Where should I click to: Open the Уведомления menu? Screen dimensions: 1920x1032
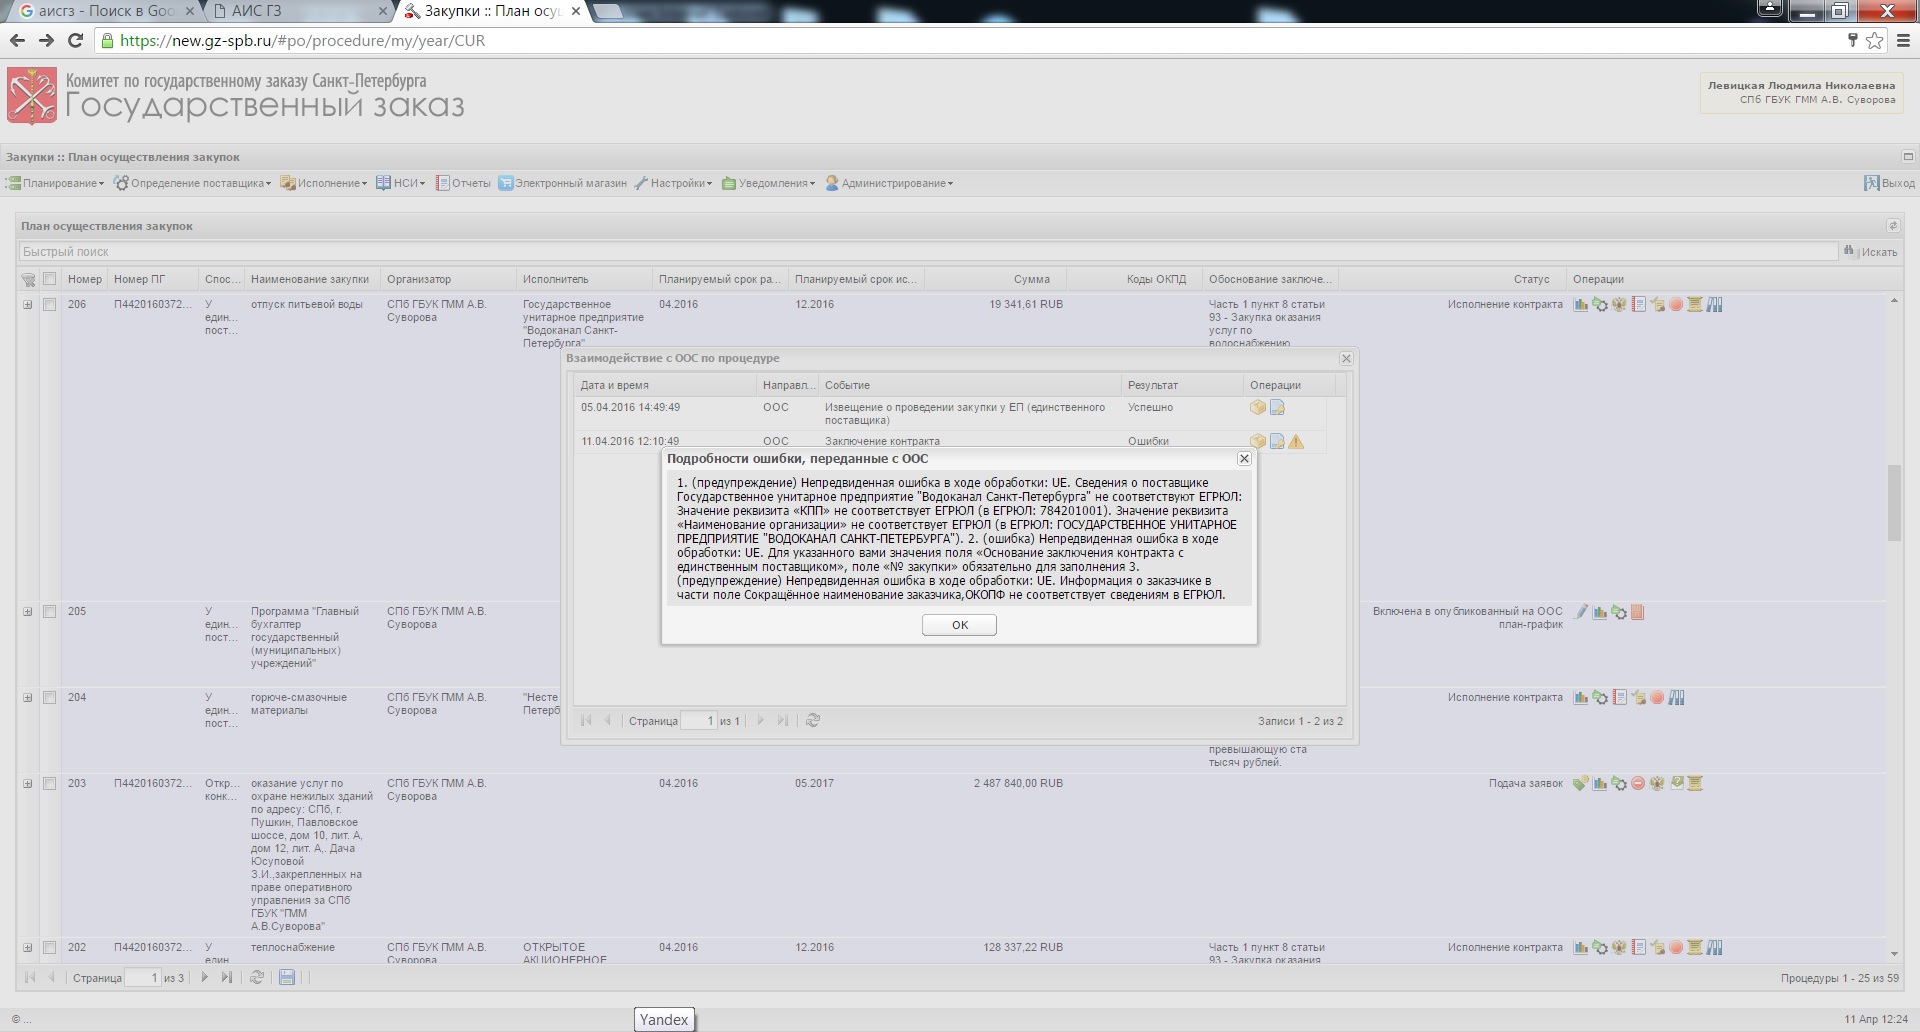pyautogui.click(x=769, y=184)
